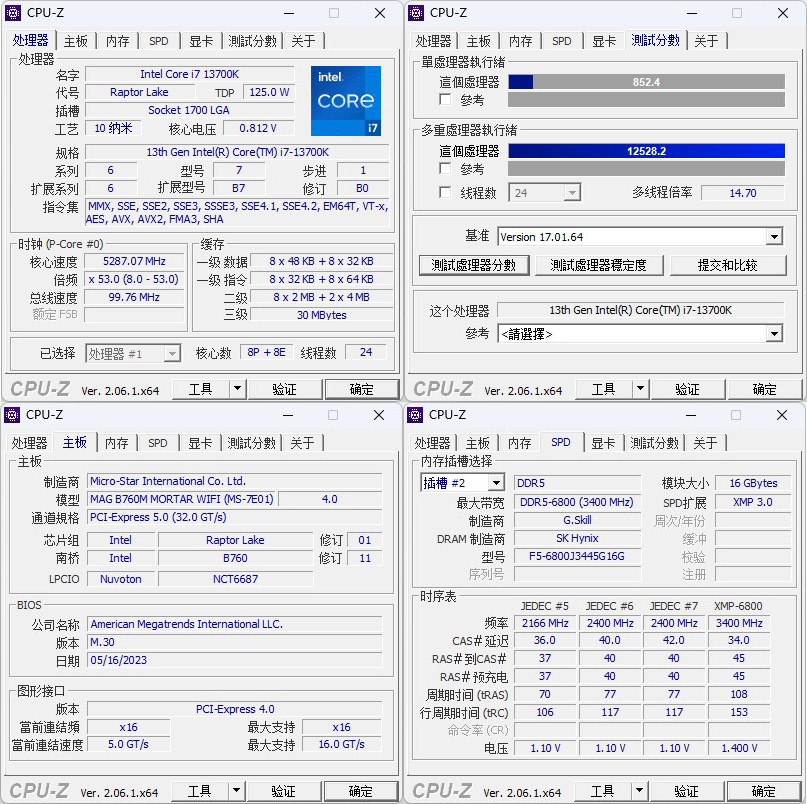Click core count 8P + 8E field
The image size is (807, 804).
pyautogui.click(x=266, y=352)
